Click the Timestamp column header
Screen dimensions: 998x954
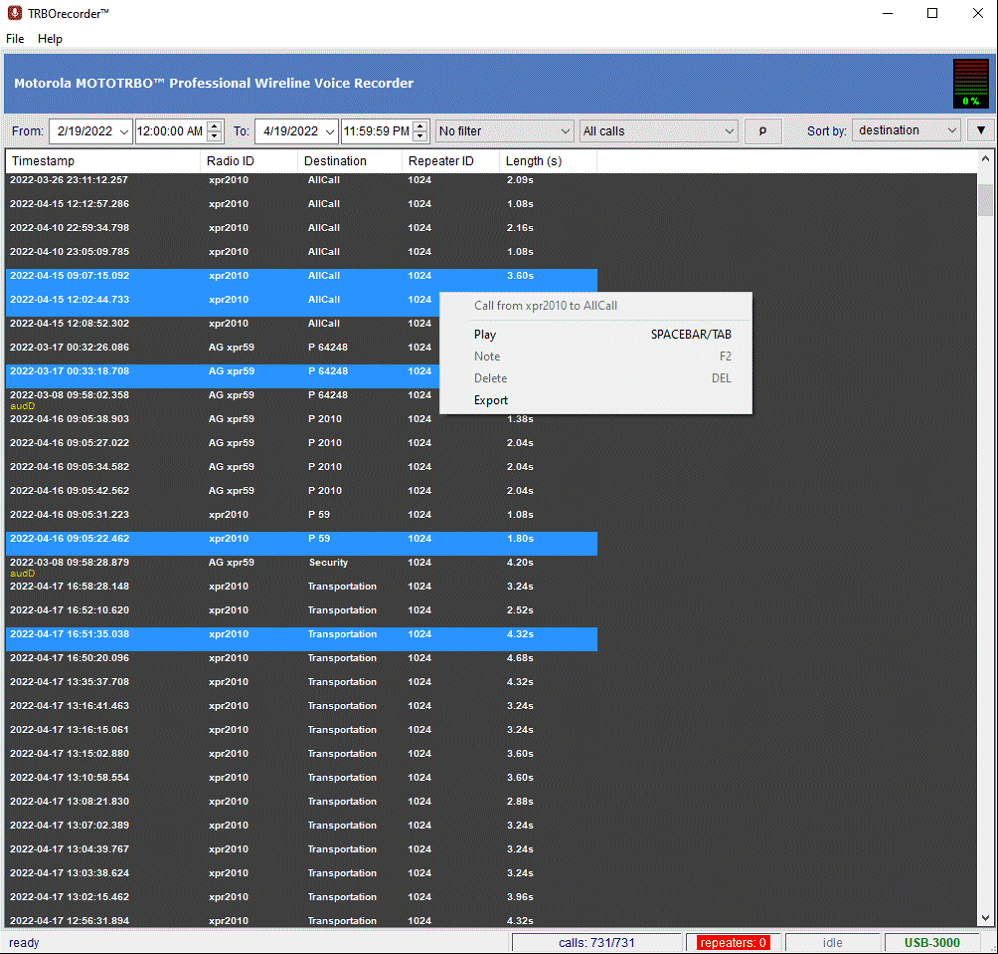pos(44,161)
